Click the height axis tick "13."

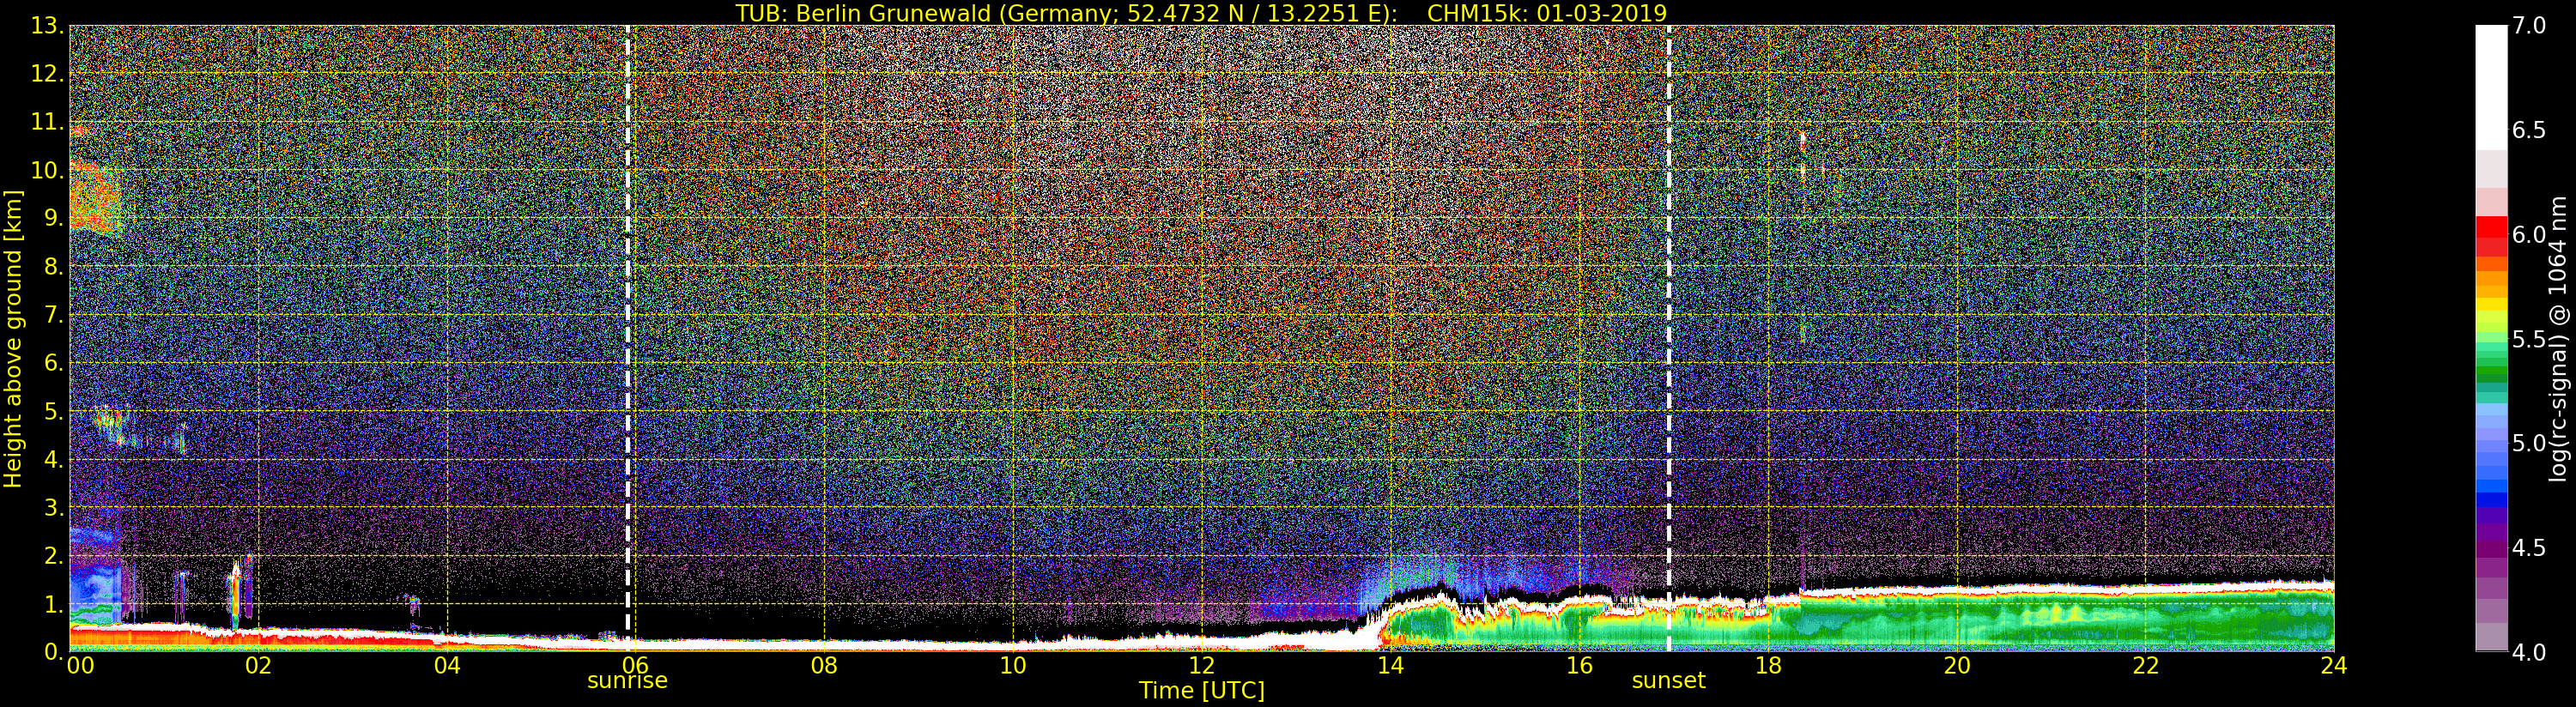click(x=48, y=26)
